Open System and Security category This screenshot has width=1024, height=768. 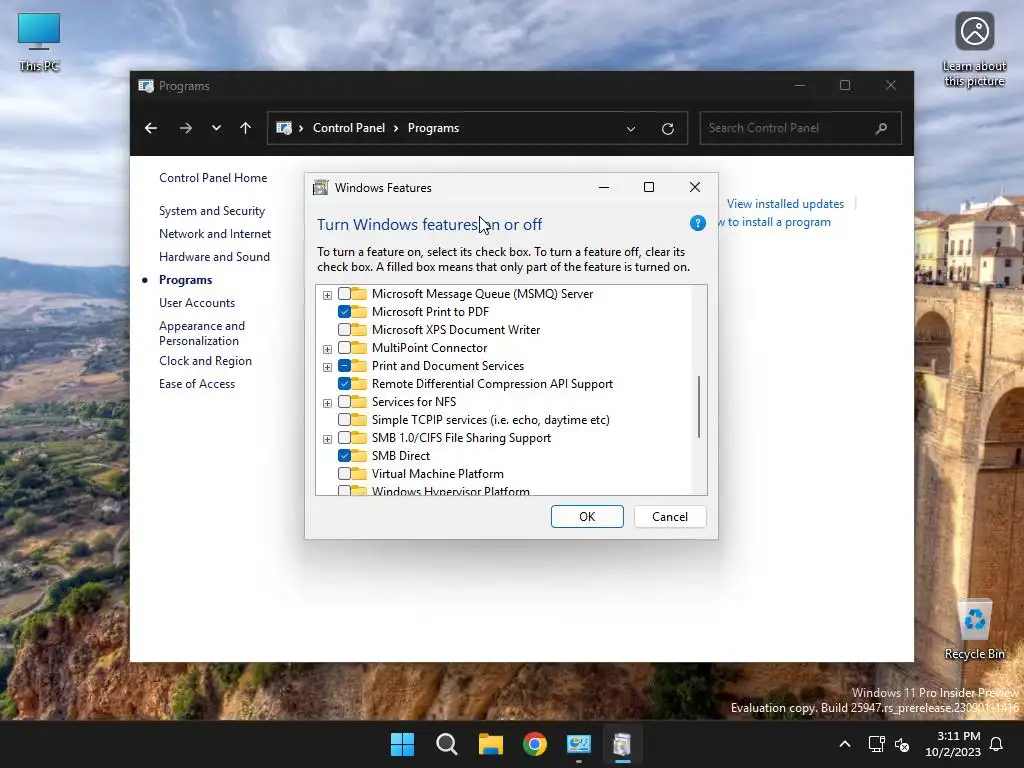(x=212, y=211)
